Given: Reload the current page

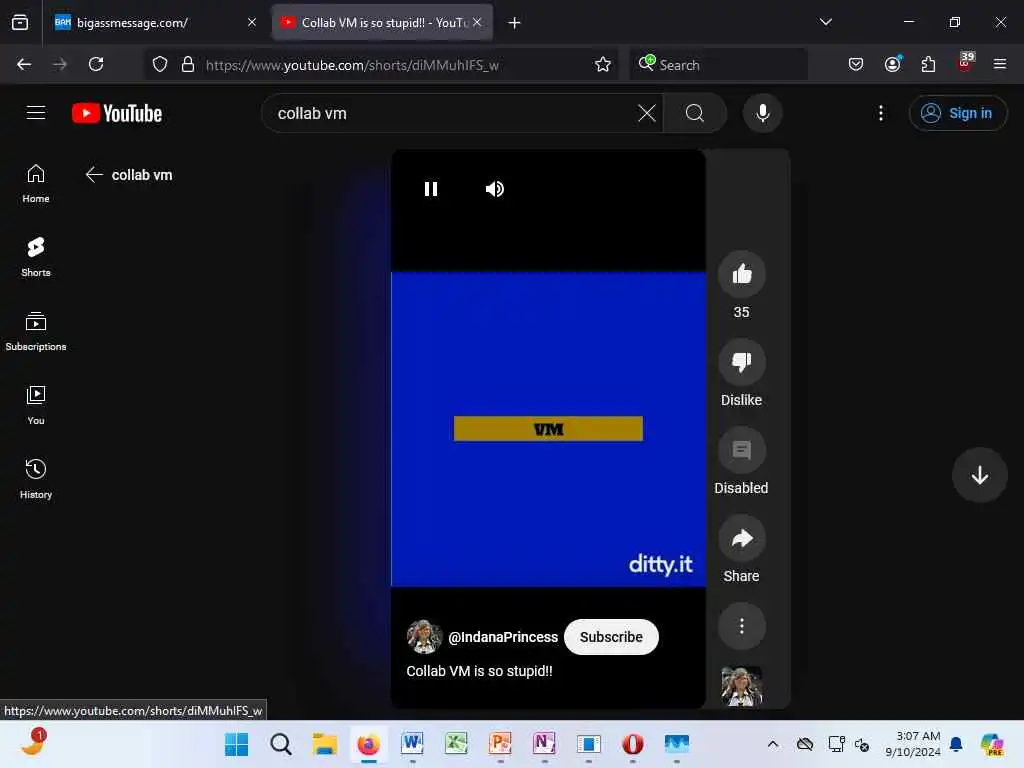Looking at the screenshot, I should (x=96, y=64).
